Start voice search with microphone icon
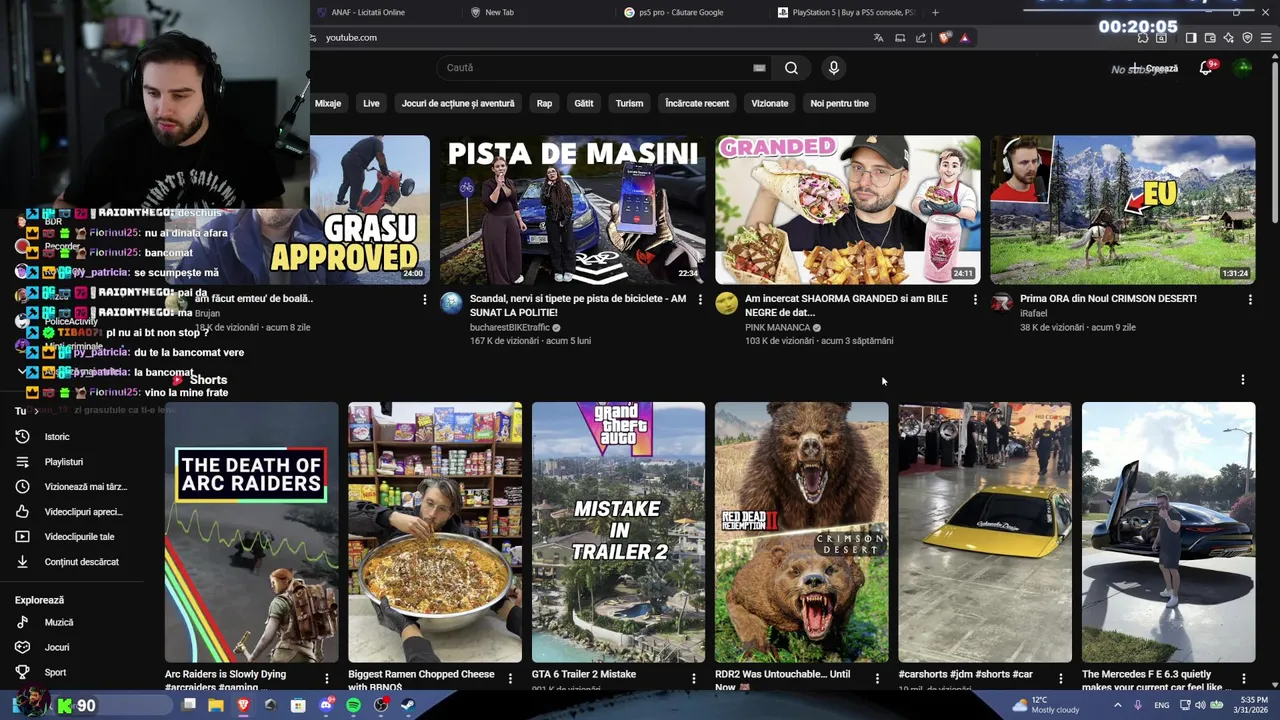This screenshot has height=720, width=1280. pyautogui.click(x=833, y=68)
